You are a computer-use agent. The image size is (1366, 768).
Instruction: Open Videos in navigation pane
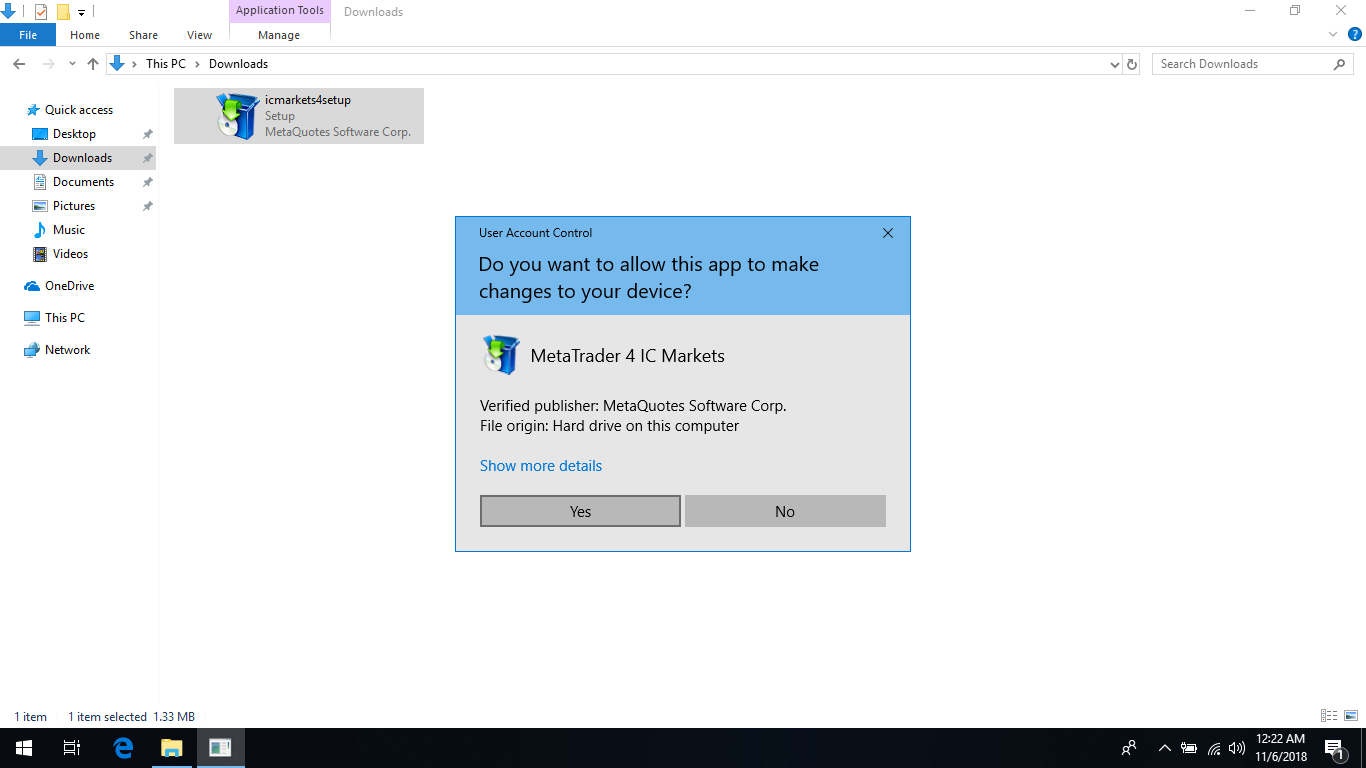70,254
